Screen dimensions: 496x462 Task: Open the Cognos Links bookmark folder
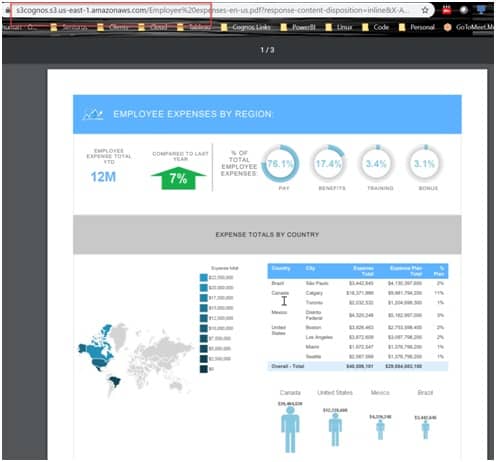coord(246,27)
